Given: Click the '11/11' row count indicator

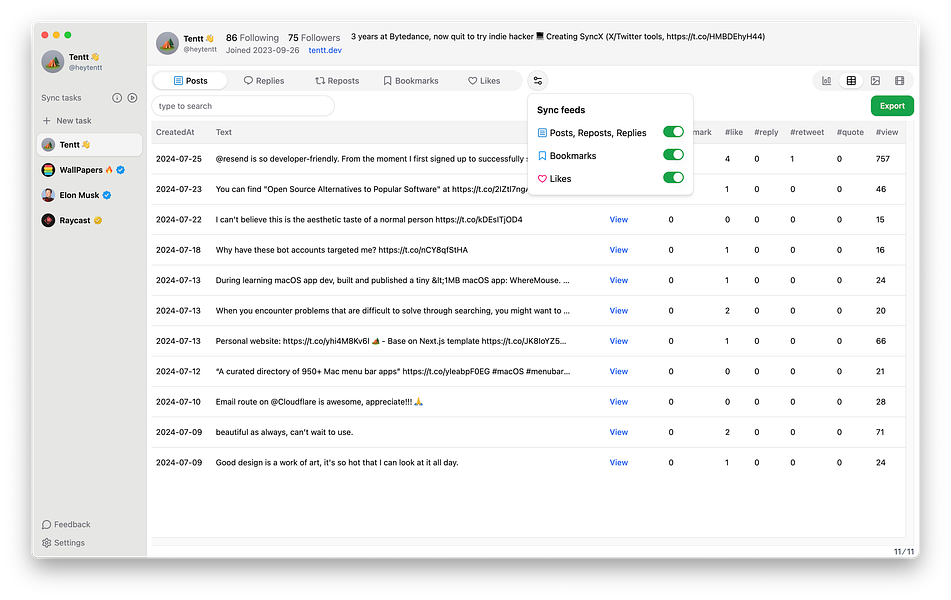Looking at the screenshot, I should (904, 551).
